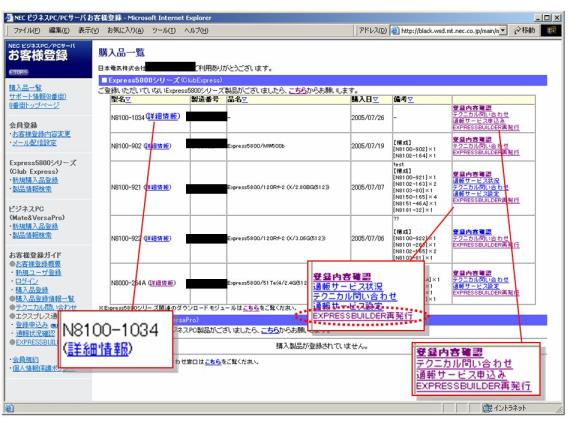Viewport: 576px width, 432px height.
Task: Open the ツール(T) menu
Action: click(x=164, y=30)
